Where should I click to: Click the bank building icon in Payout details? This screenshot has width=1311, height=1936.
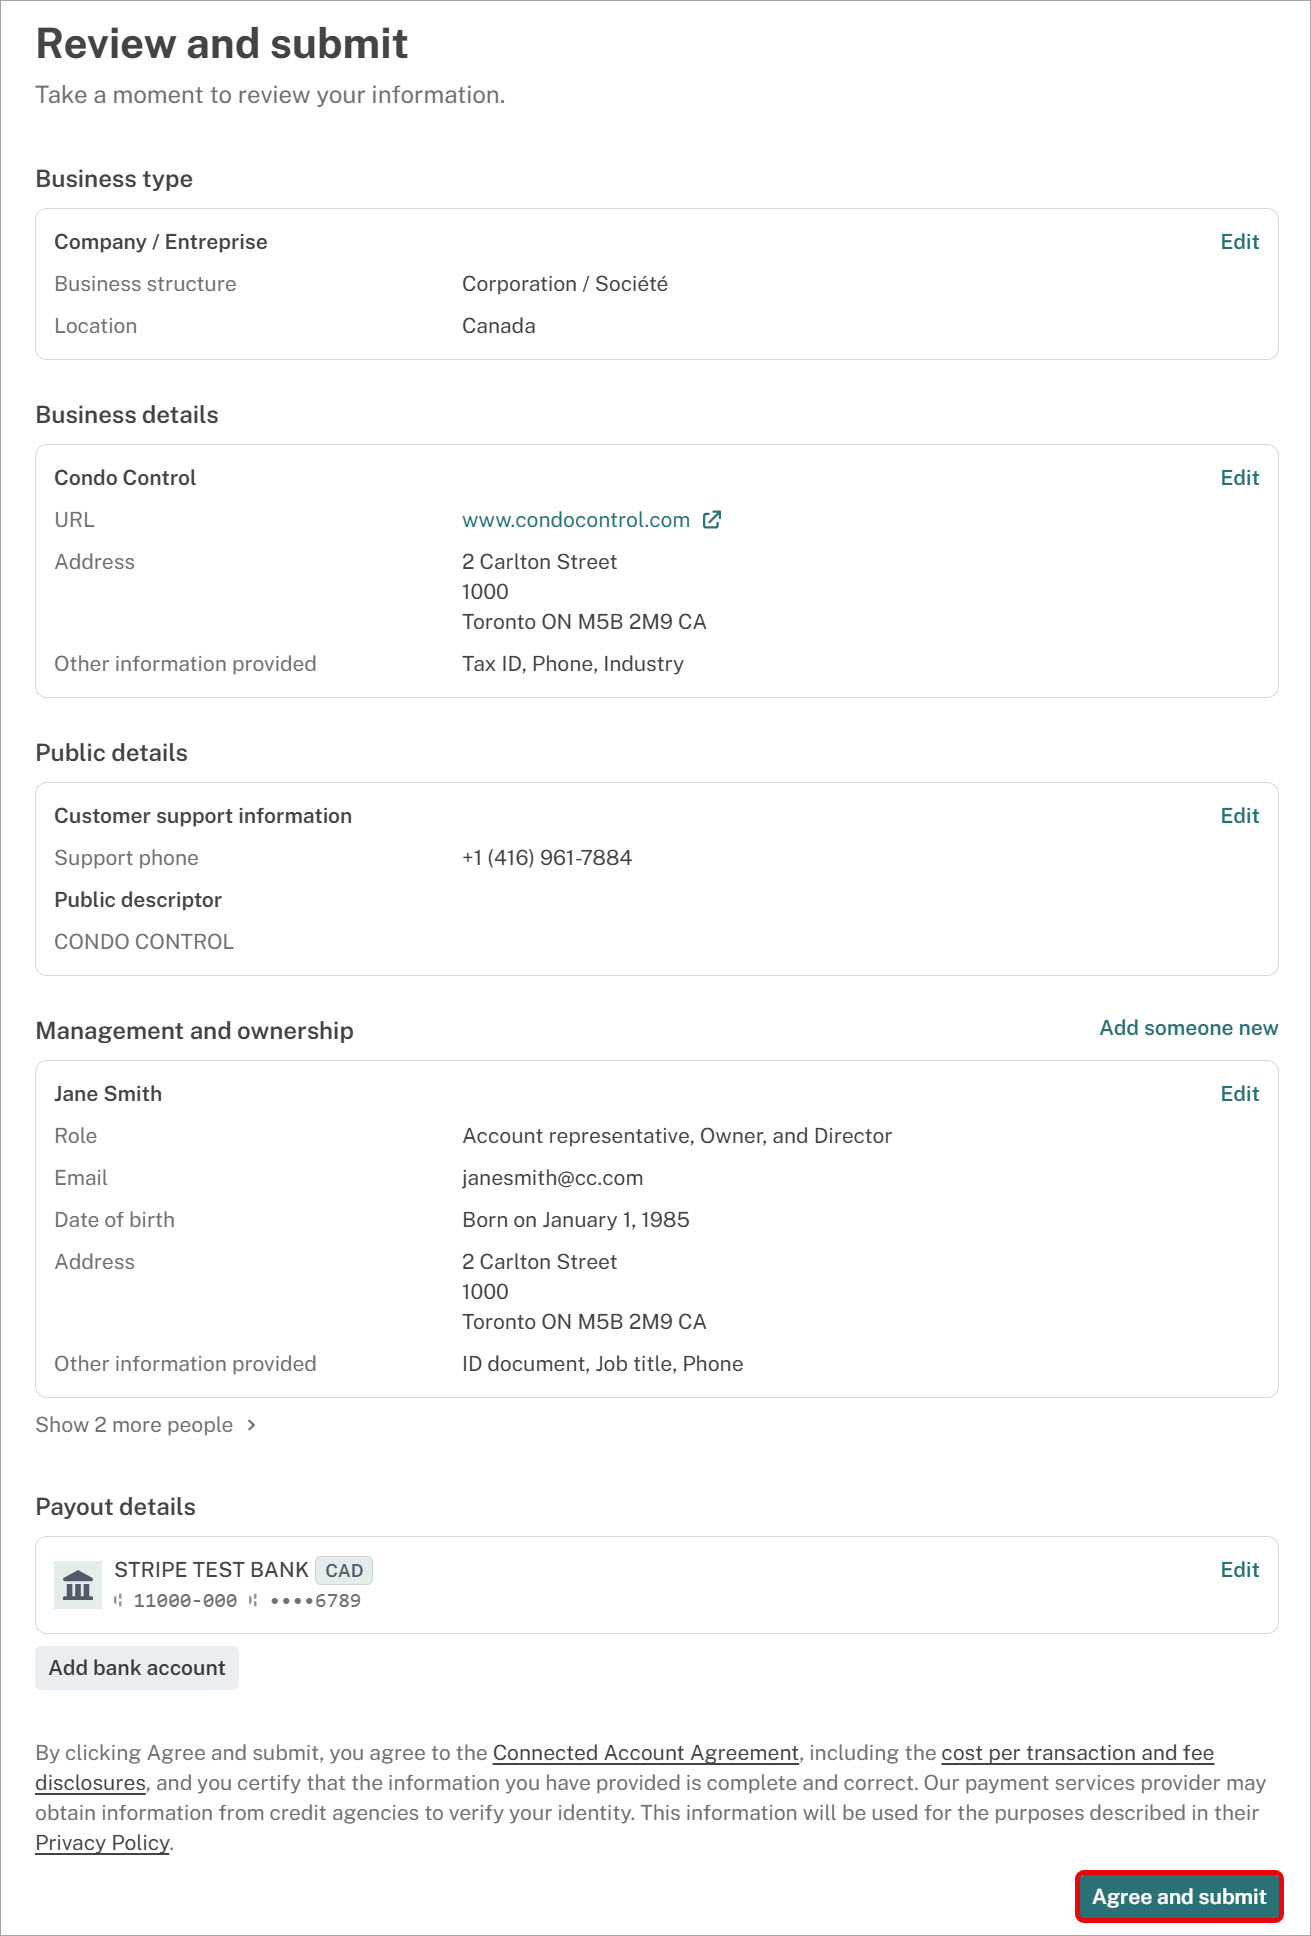78,1585
